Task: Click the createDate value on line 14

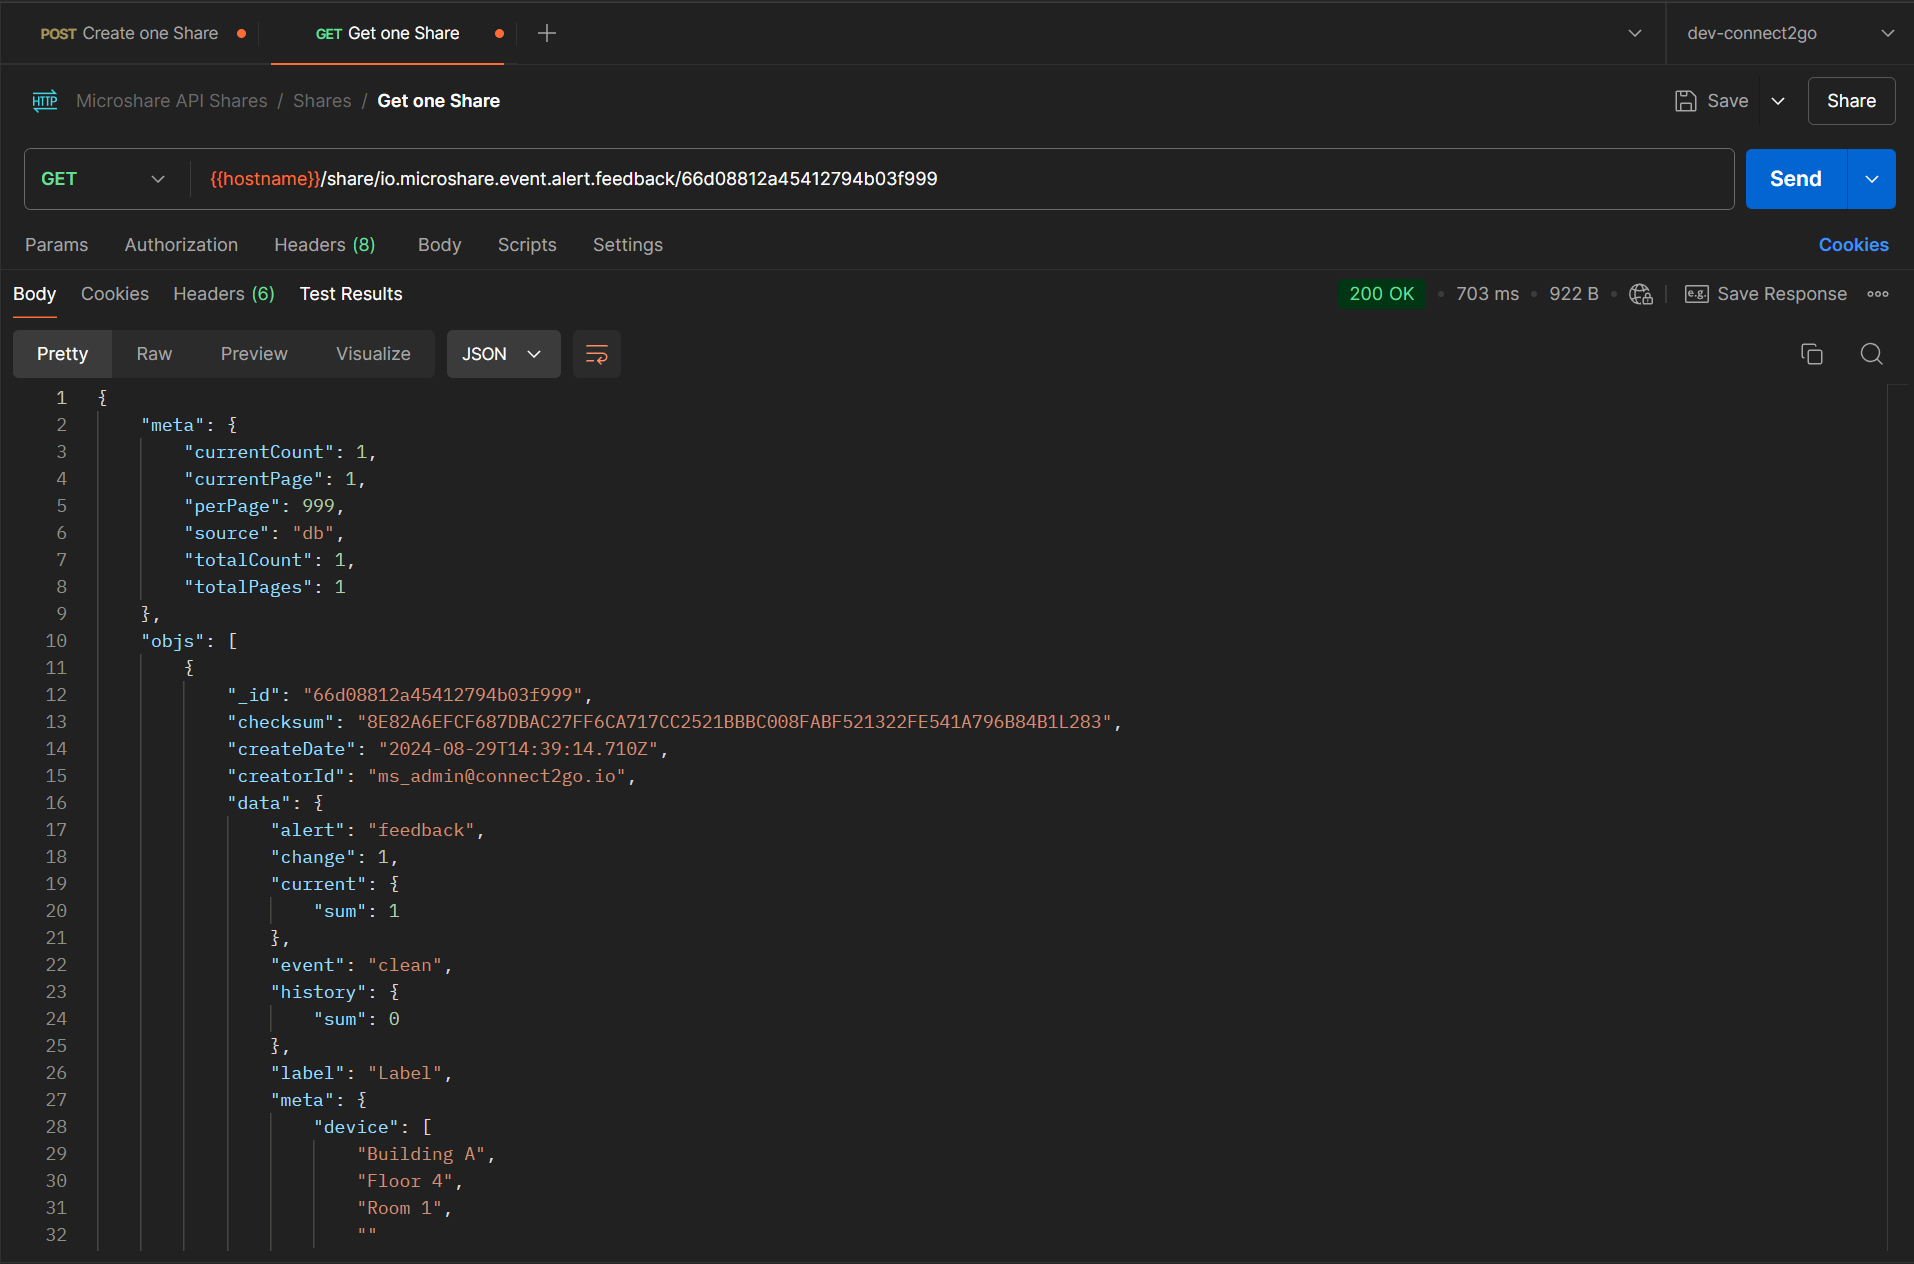Action: pyautogui.click(x=518, y=749)
